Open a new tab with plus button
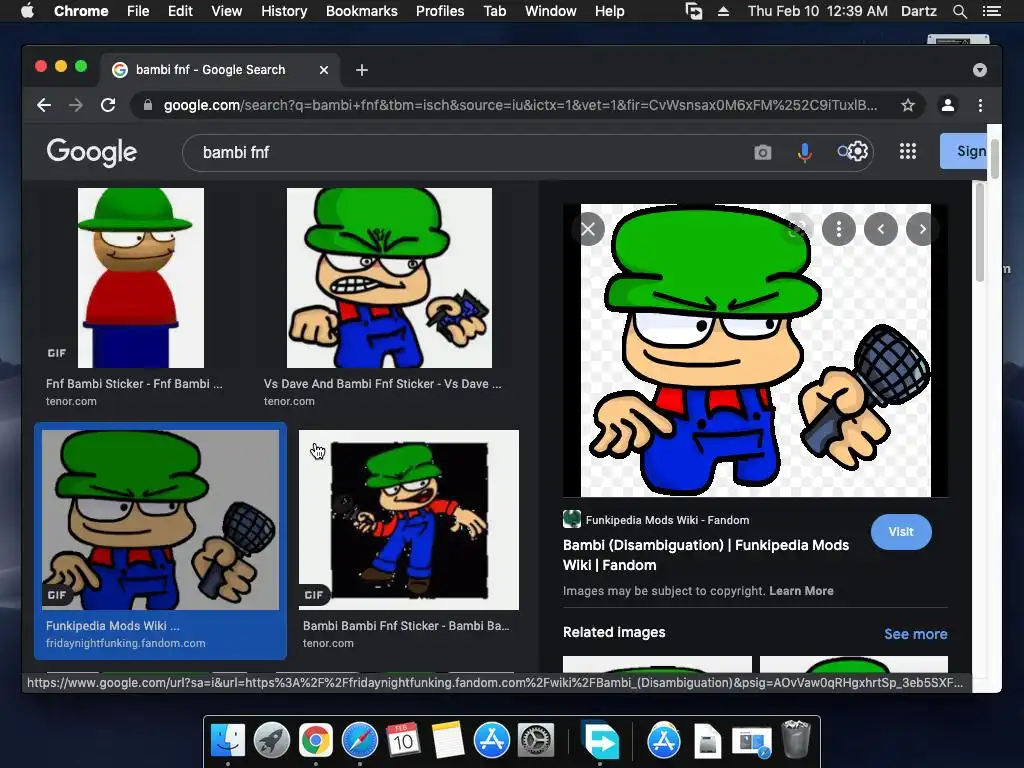 tap(362, 70)
